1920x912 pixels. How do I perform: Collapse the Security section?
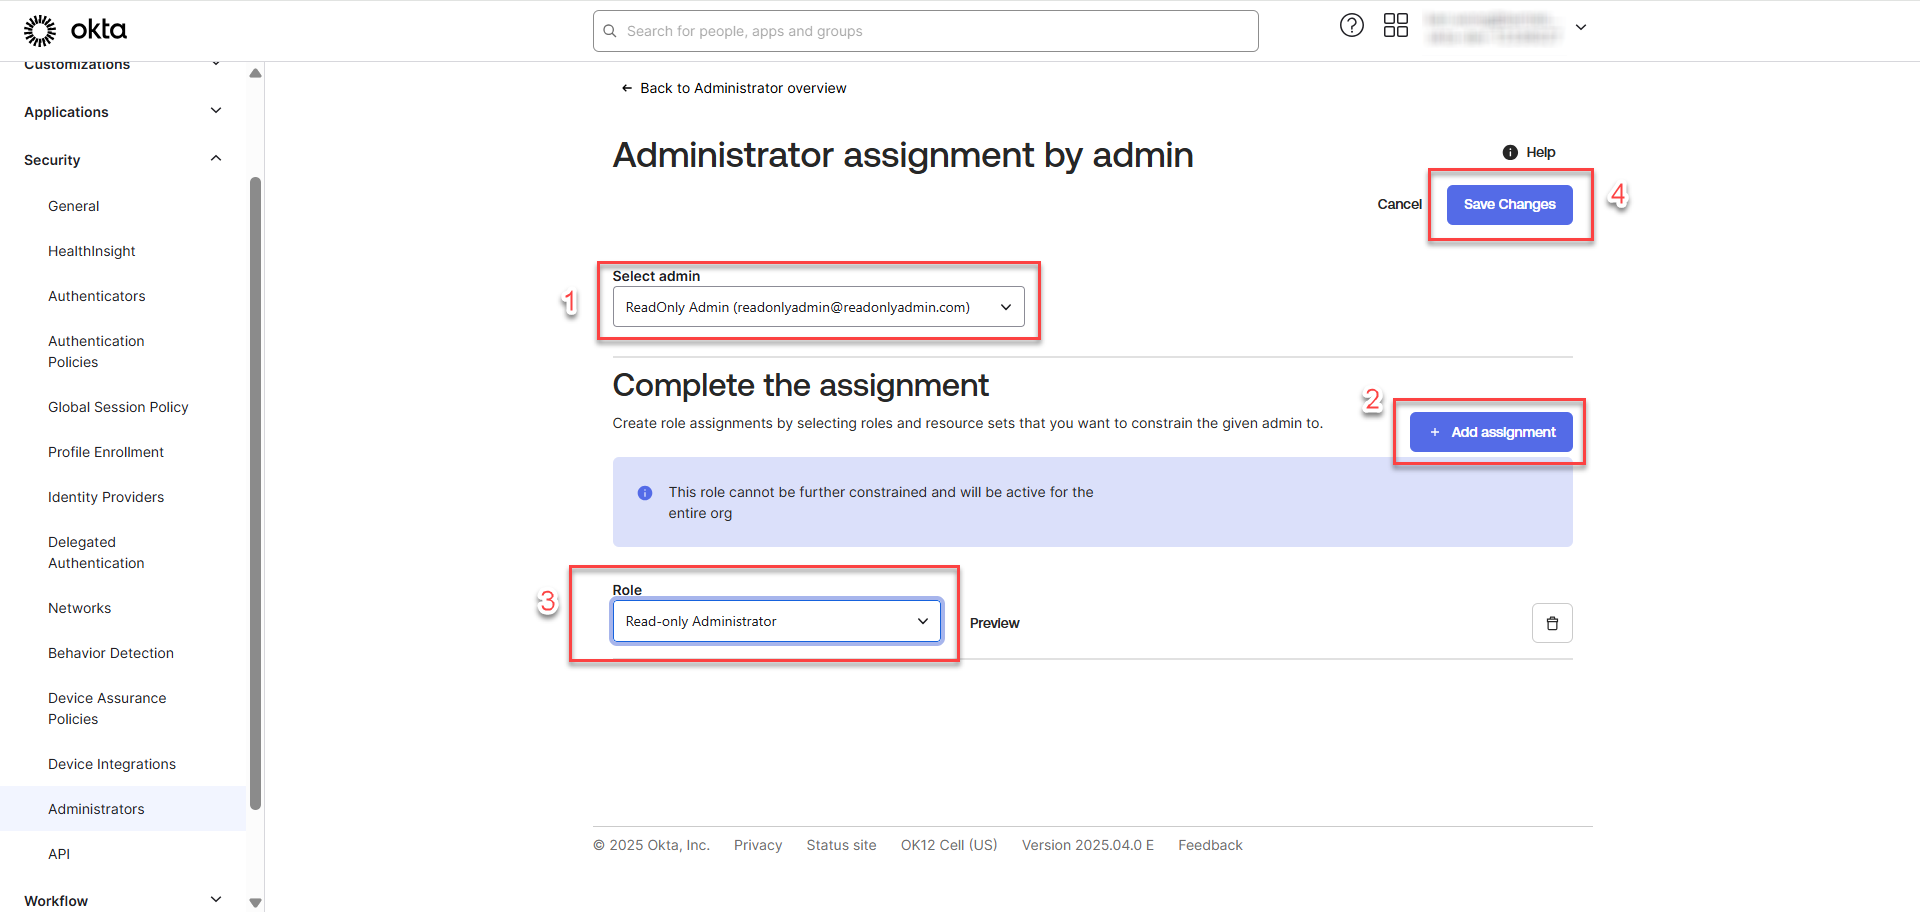click(x=216, y=159)
